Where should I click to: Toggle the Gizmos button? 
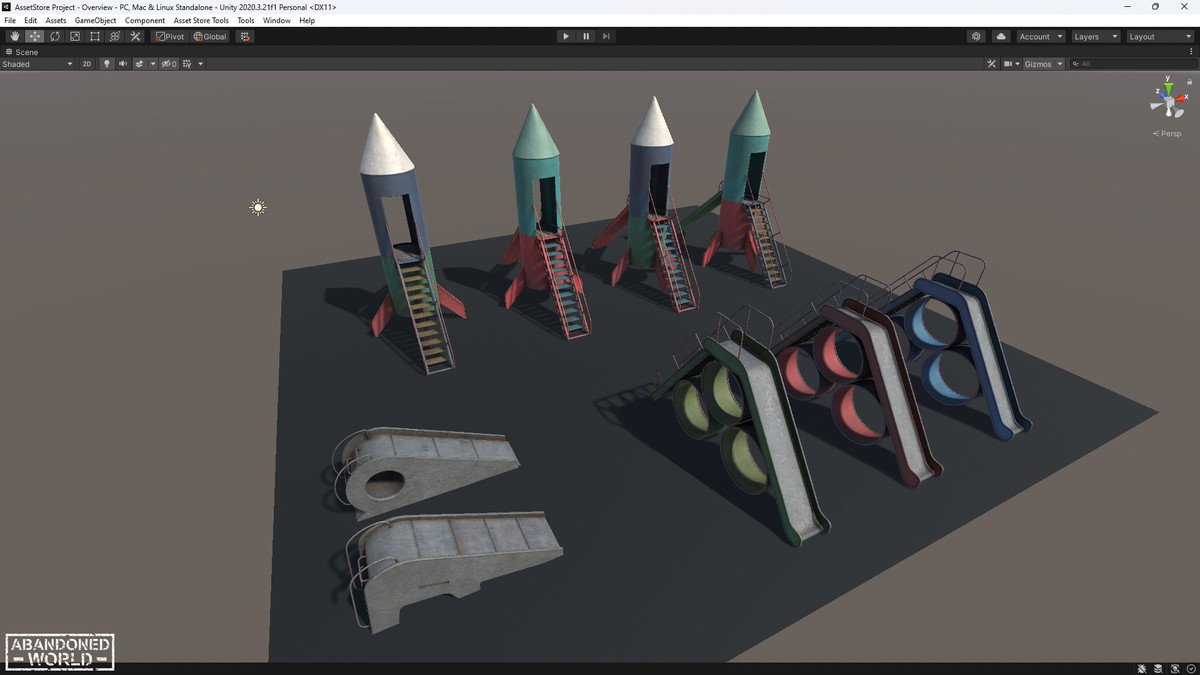click(x=1038, y=64)
